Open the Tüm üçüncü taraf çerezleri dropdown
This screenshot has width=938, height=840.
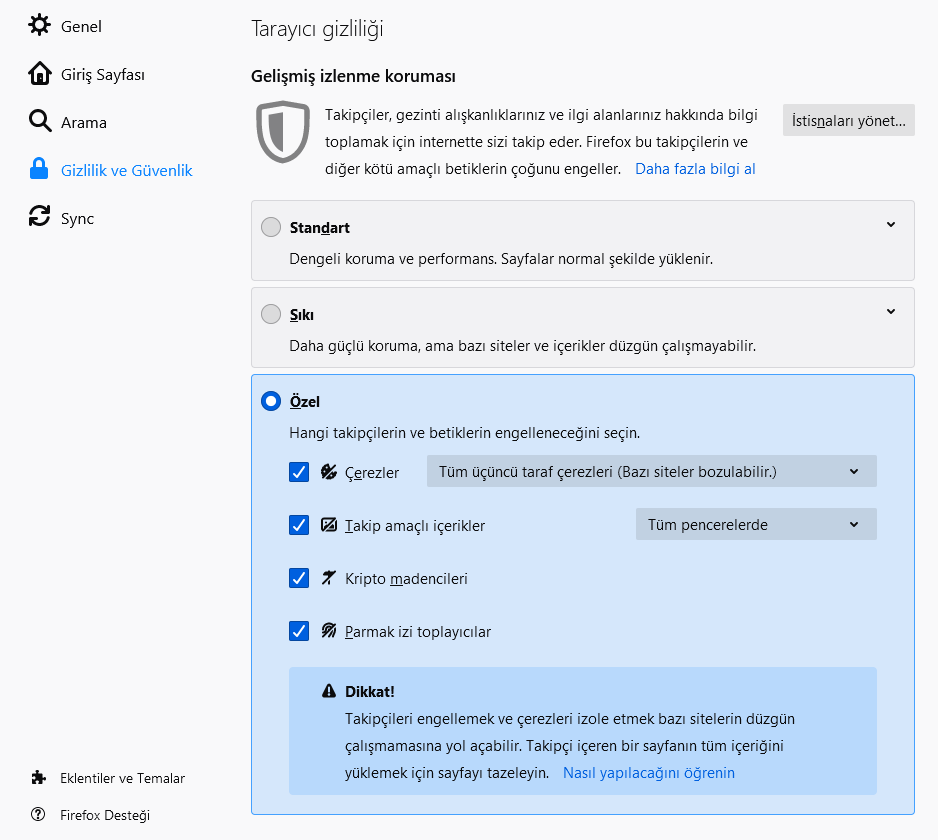(x=651, y=472)
